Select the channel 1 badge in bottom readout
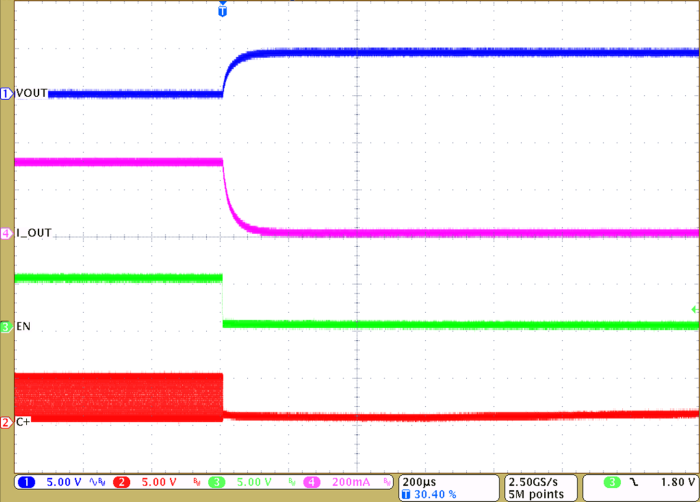The width and height of the screenshot is (700, 502). click(x=27, y=482)
